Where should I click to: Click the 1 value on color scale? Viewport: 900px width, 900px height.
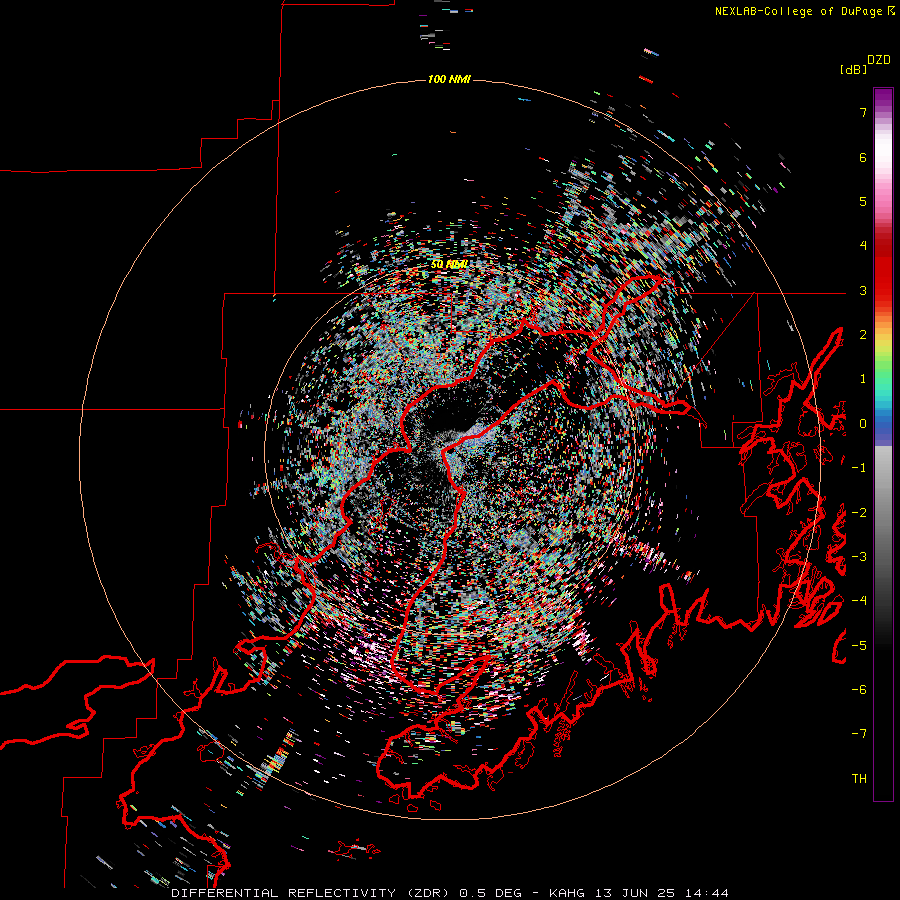[863, 379]
